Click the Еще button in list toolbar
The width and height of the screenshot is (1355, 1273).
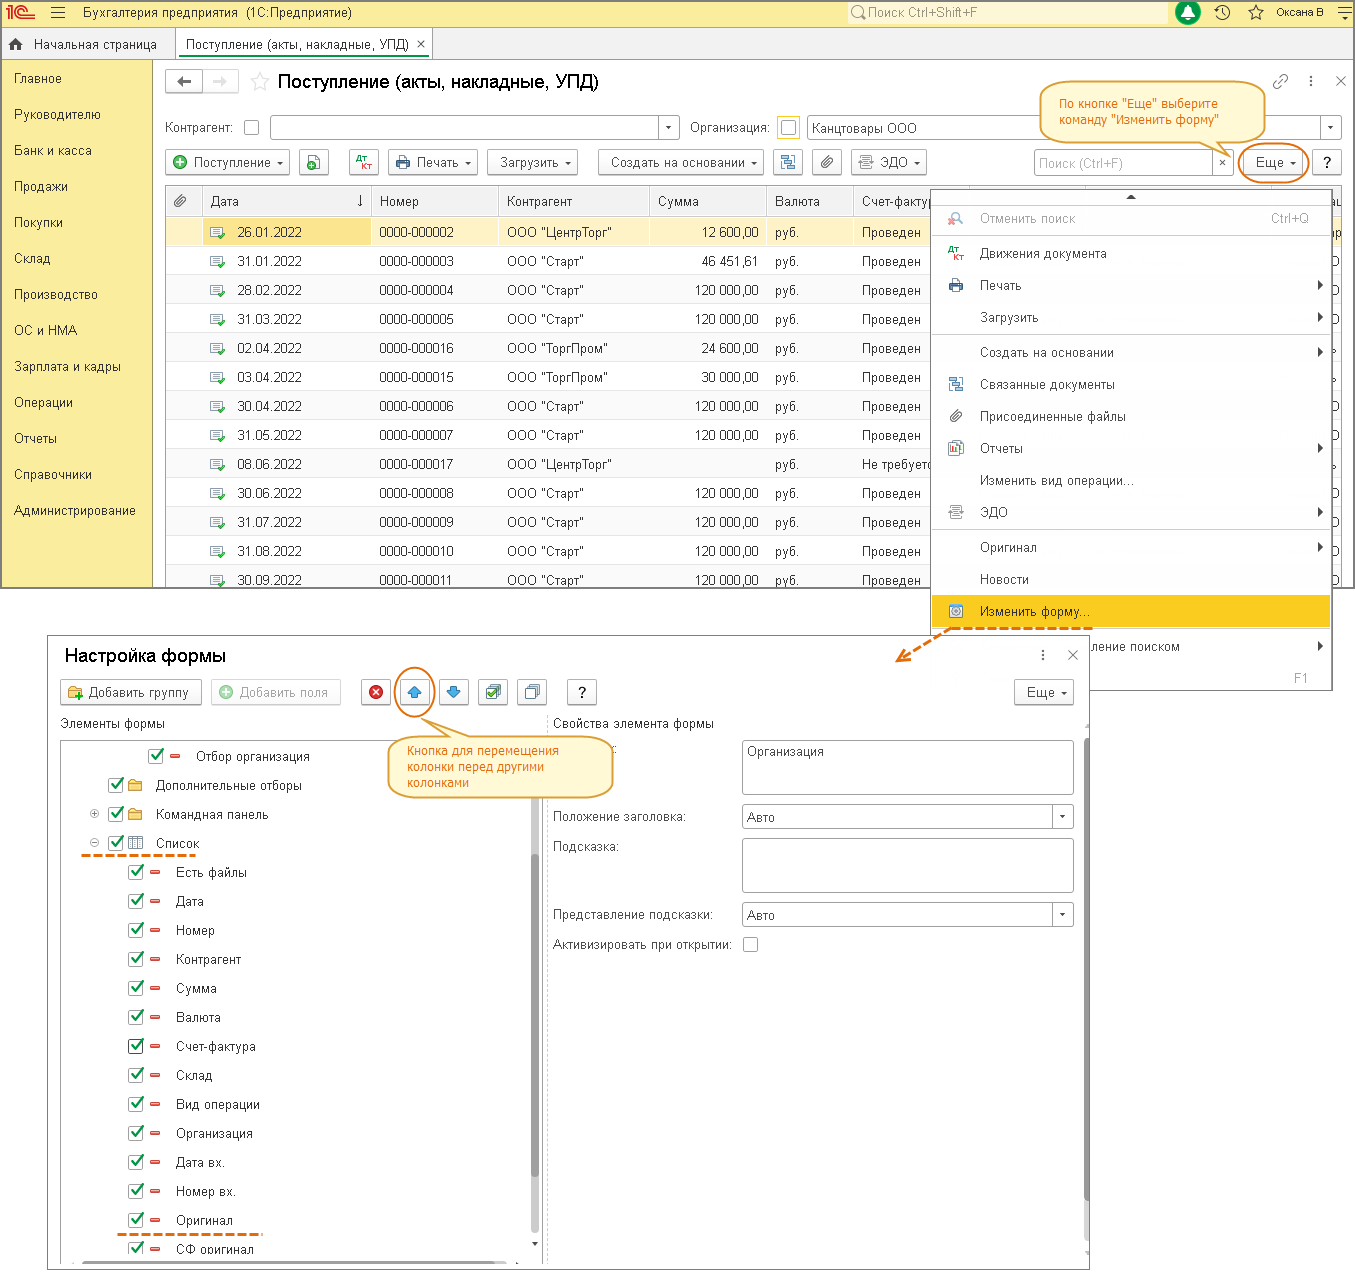point(1275,163)
